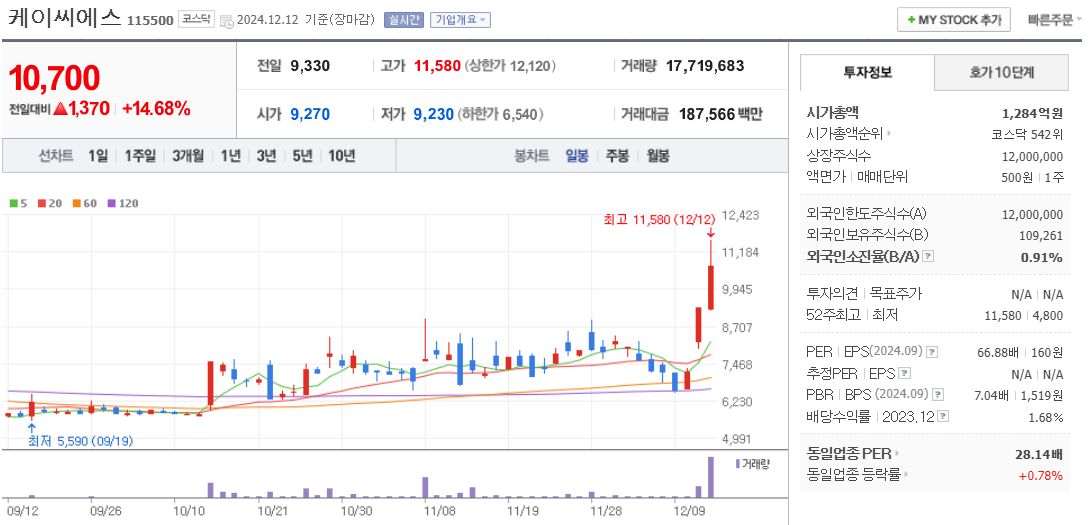Click the green 5-day moving average swatch
Viewport: 1089px width, 525px height.
(13, 203)
